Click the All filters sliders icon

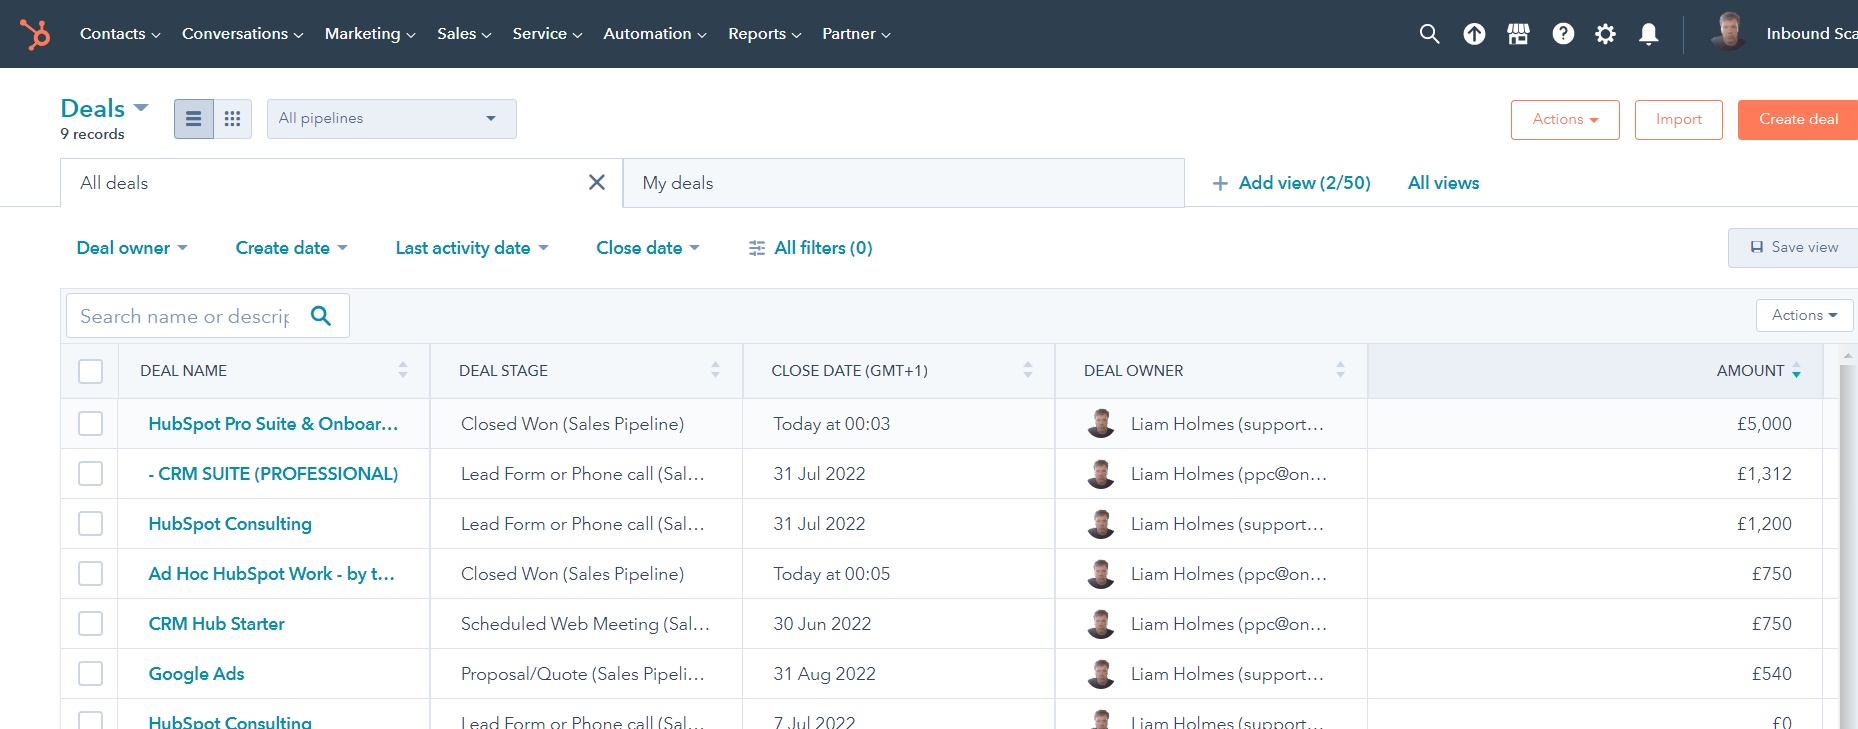pos(757,248)
